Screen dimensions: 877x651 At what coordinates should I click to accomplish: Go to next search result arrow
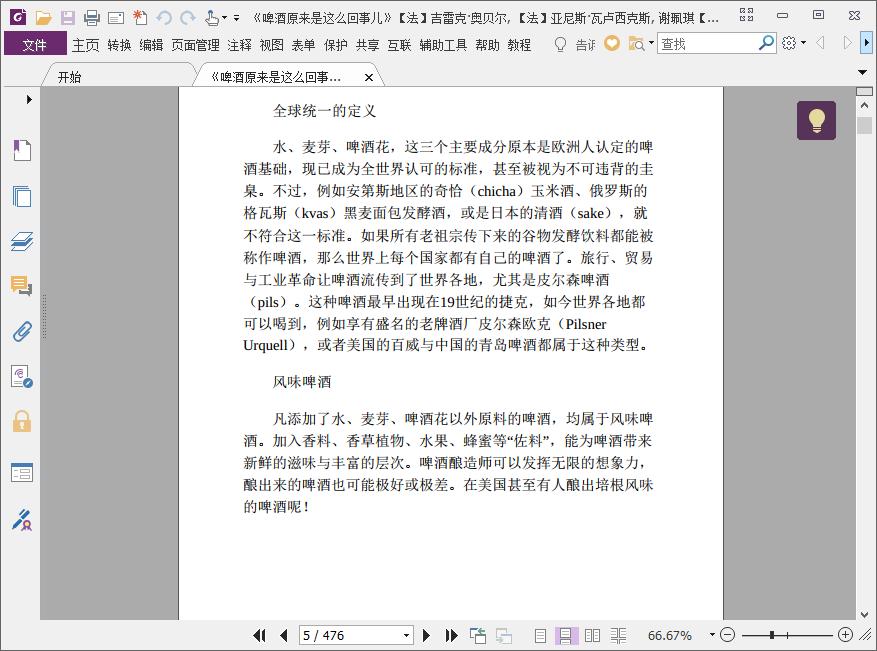pyautogui.click(x=847, y=43)
